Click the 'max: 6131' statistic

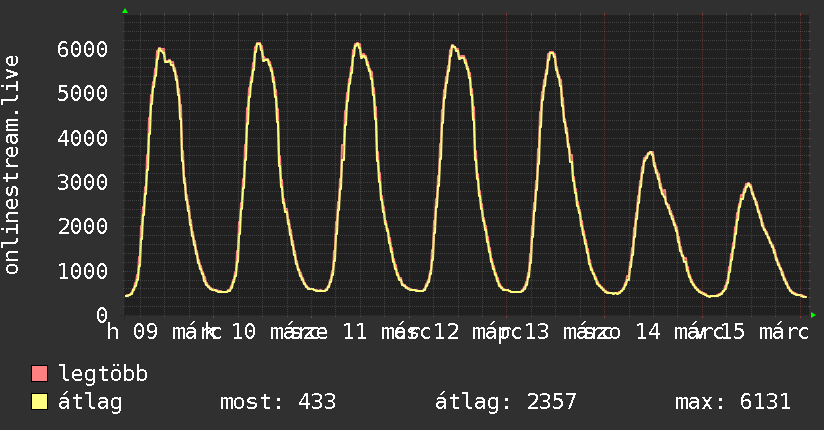[733, 402]
